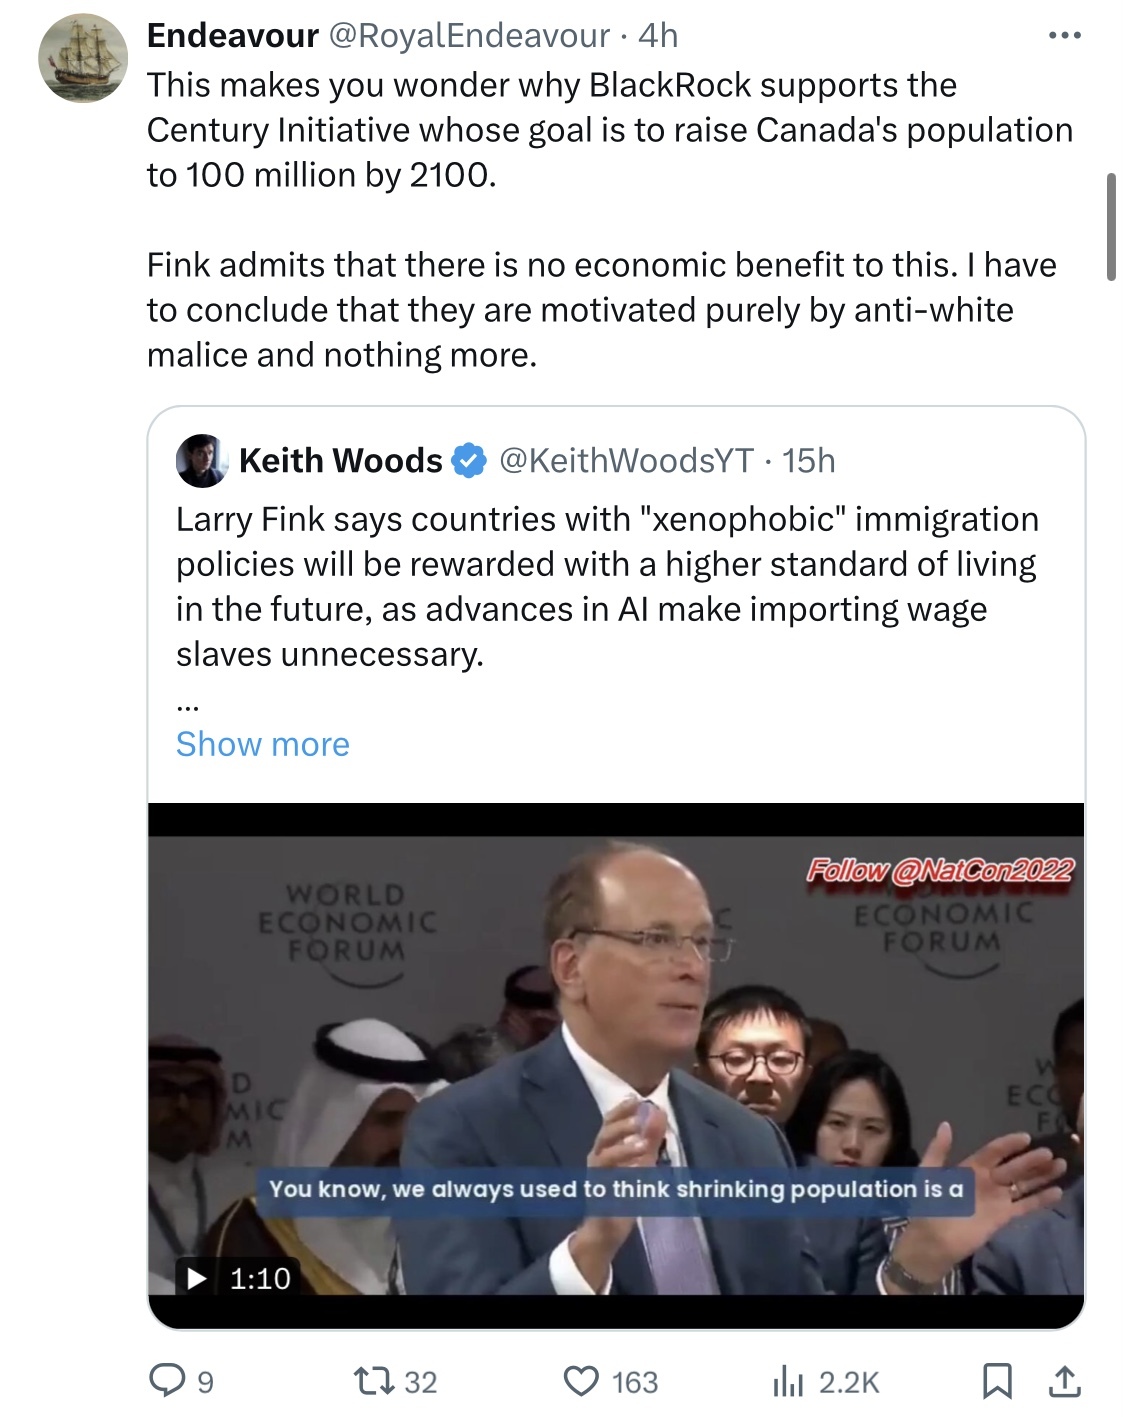Open Keith Woods display name
Screen dimensions: 1125x1417
click(340, 460)
